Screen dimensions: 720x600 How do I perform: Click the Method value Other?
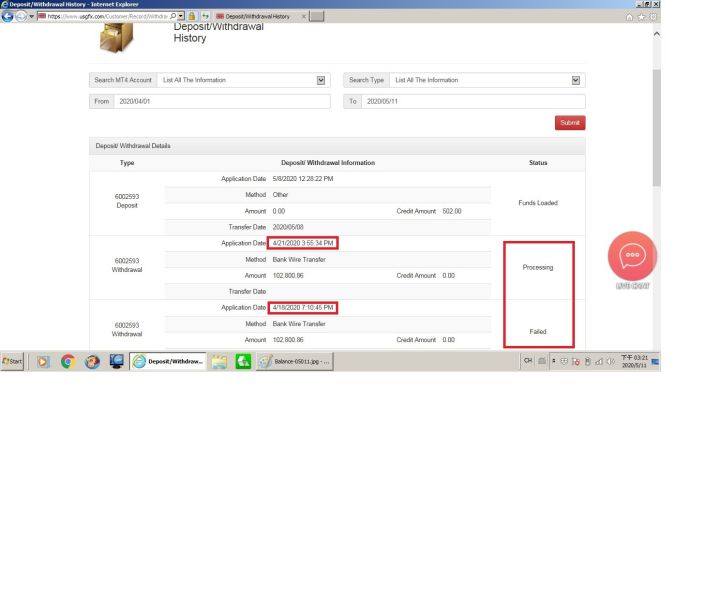(280, 195)
